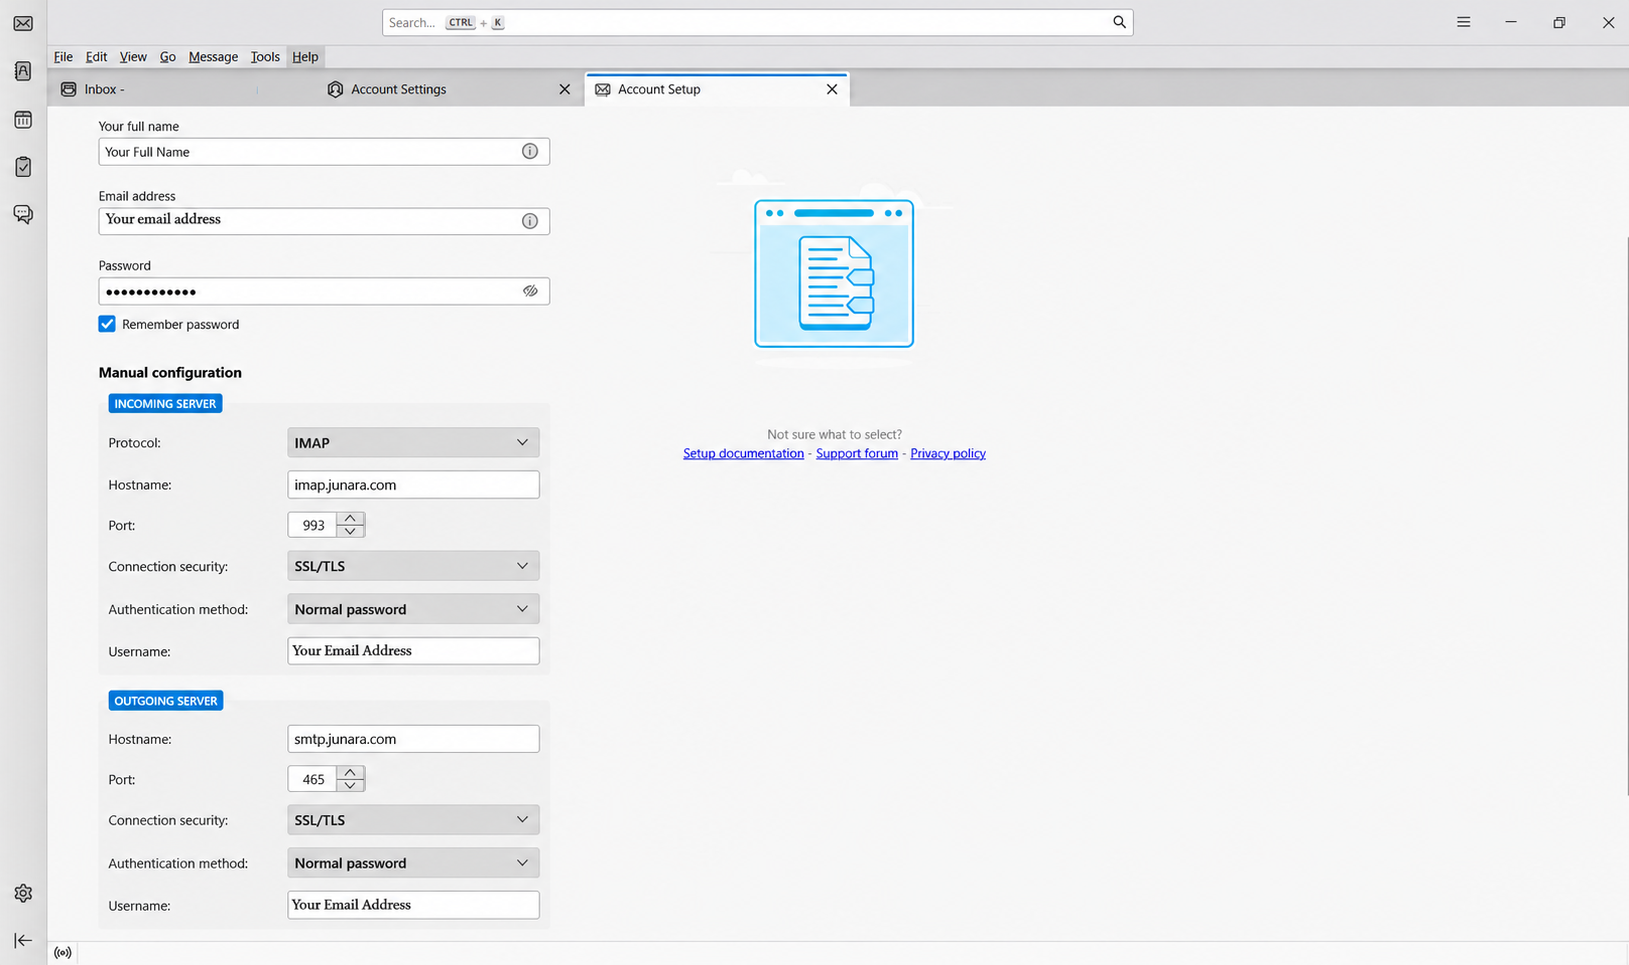Click the global Search box

757,22
